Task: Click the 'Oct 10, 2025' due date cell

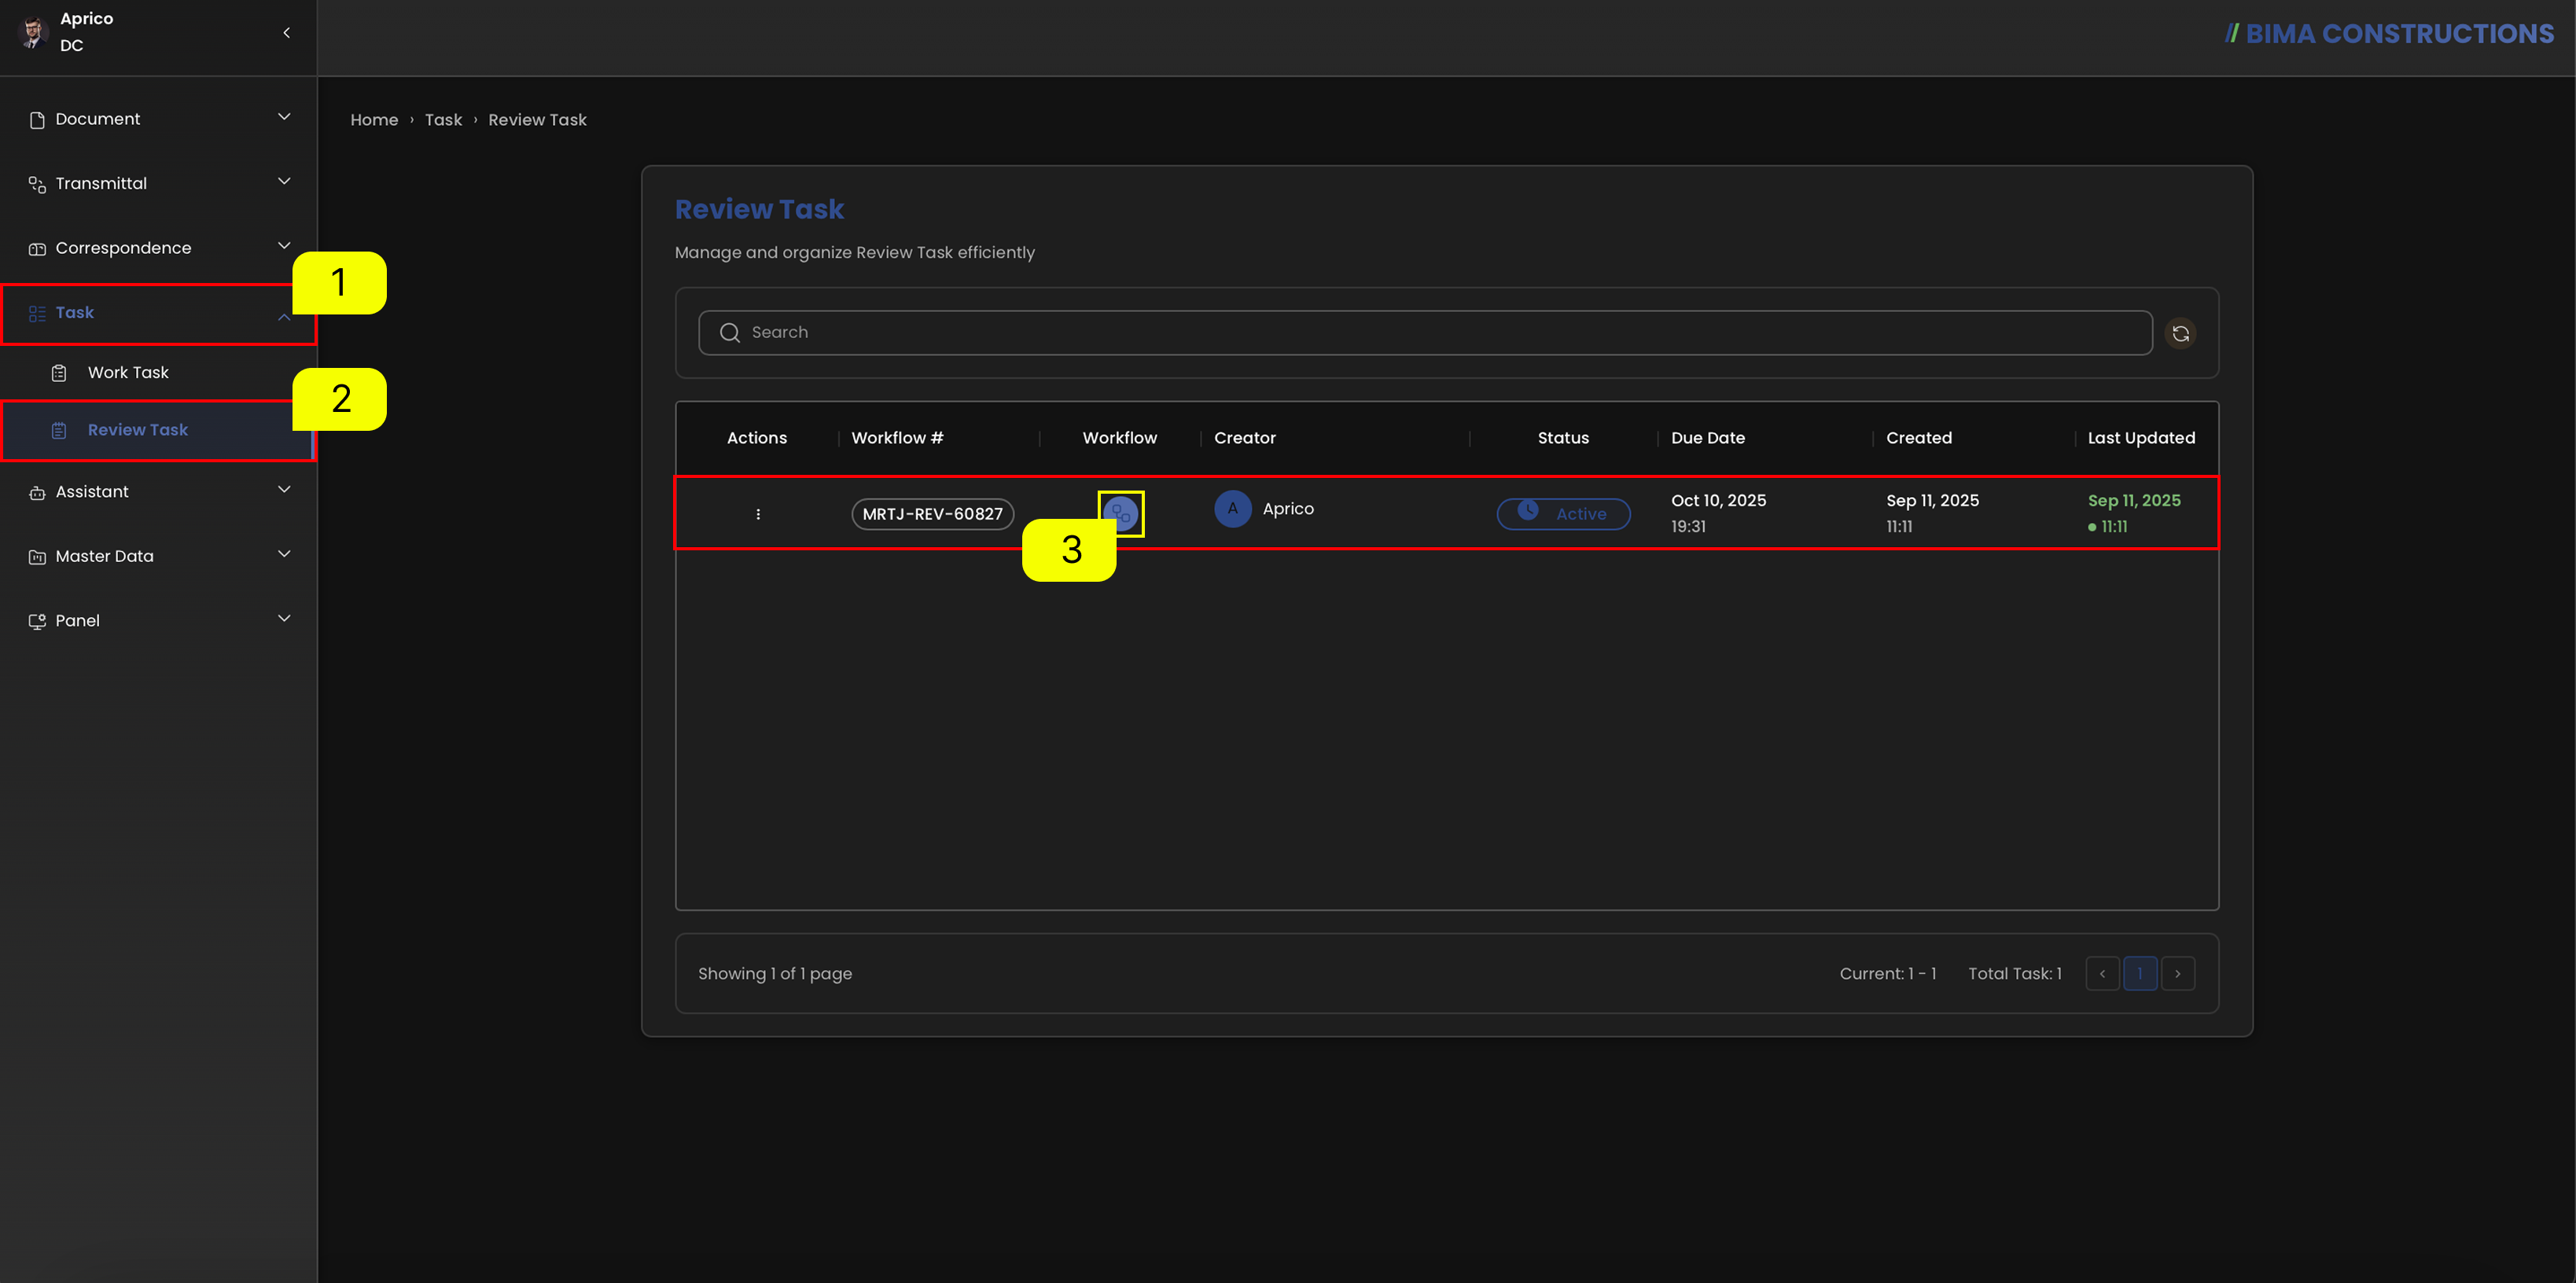Action: pyautogui.click(x=1718, y=501)
